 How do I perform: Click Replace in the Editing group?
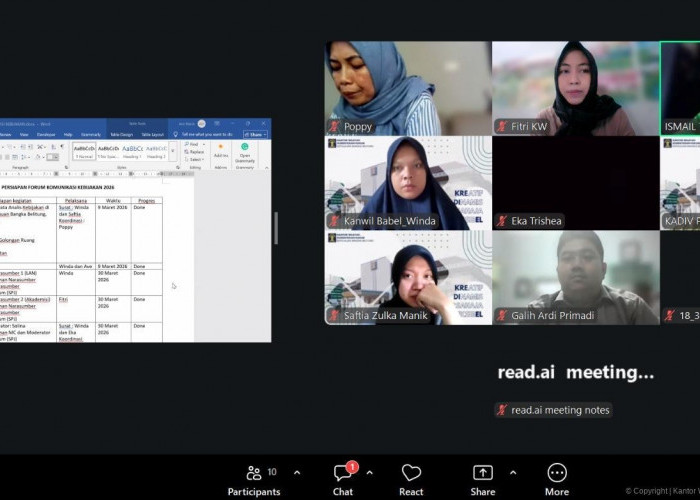point(194,152)
